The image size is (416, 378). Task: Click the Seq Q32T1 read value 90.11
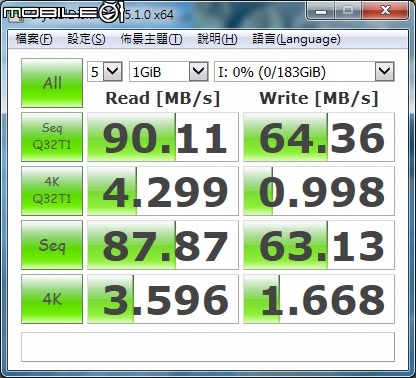[163, 137]
